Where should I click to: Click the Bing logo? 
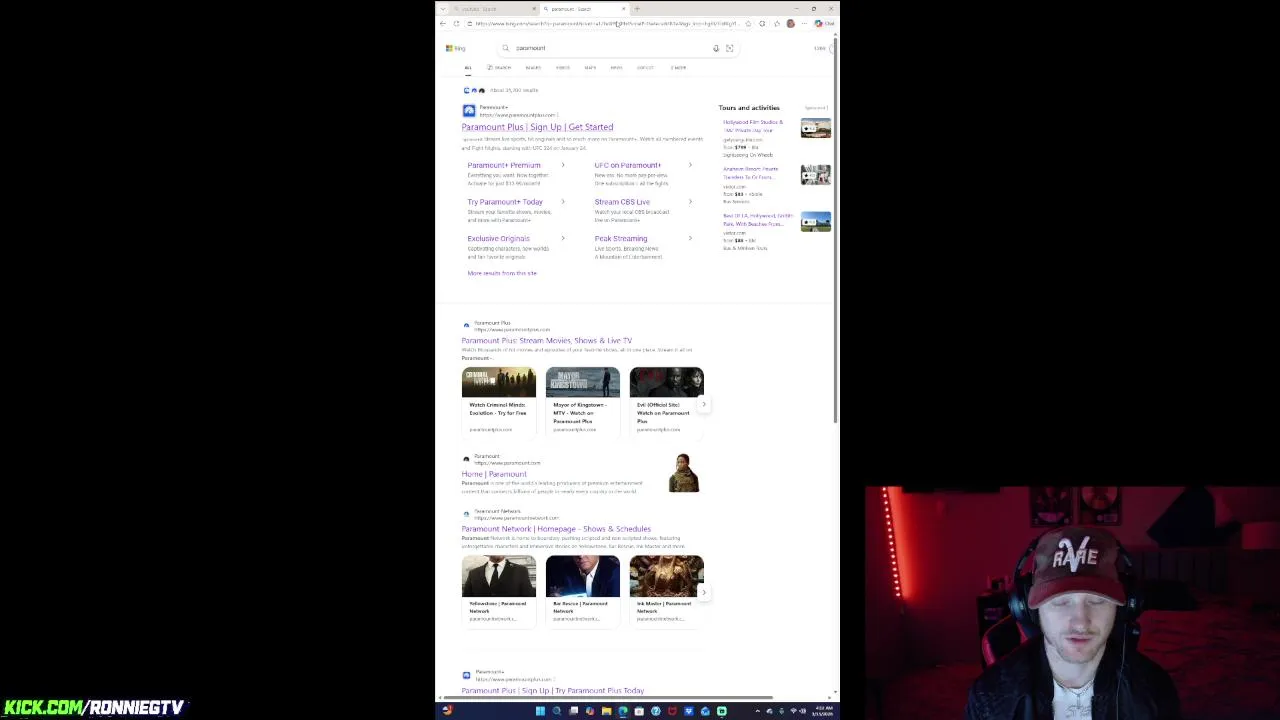coord(456,48)
